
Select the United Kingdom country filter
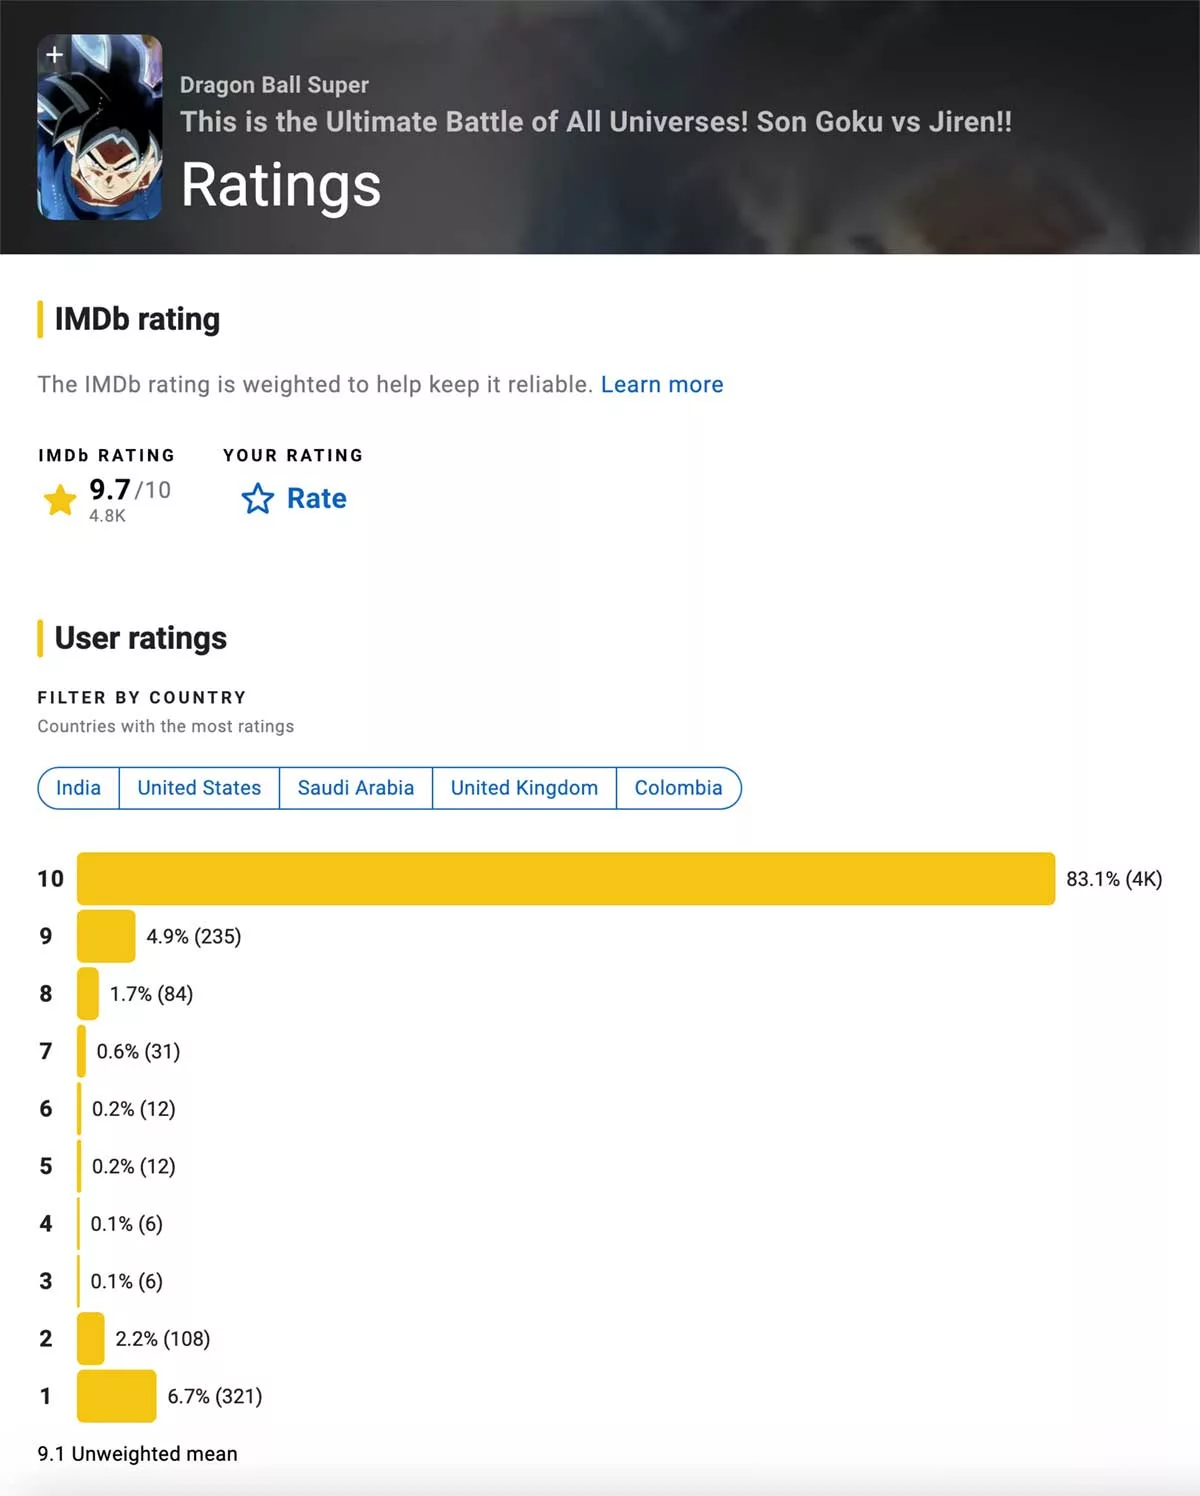(524, 788)
